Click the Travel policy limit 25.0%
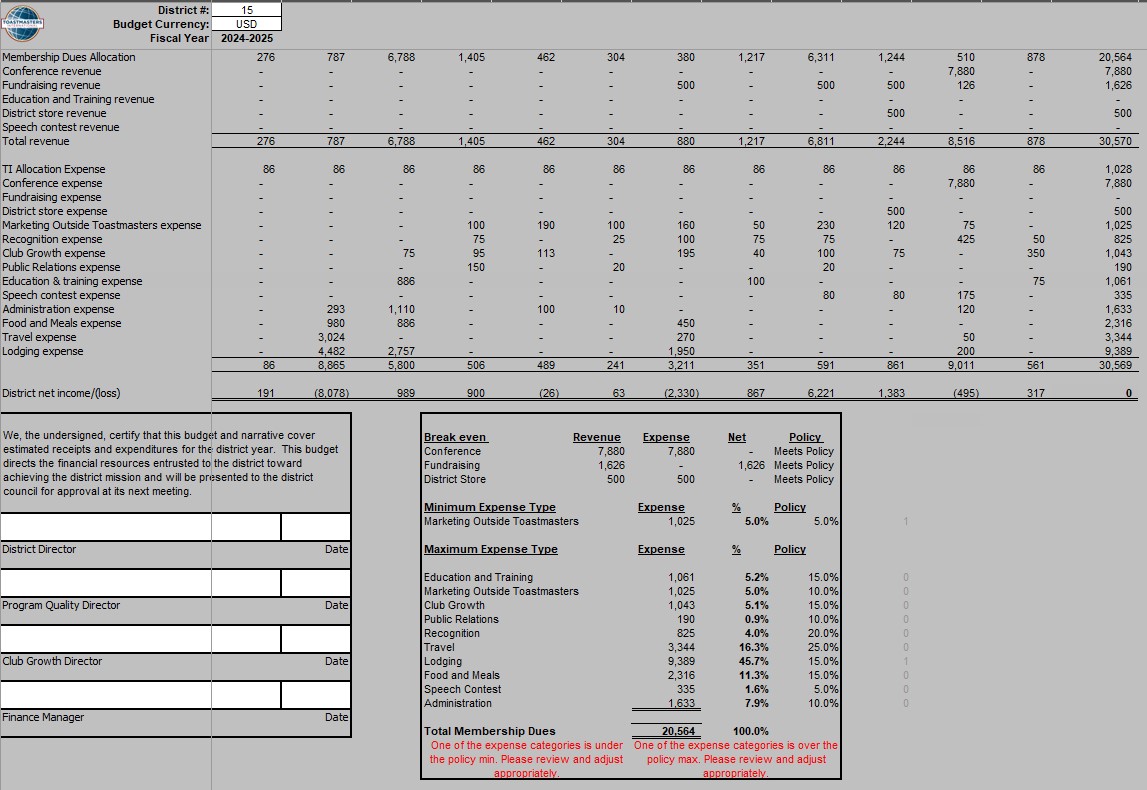This screenshot has width=1147, height=790. [823, 647]
